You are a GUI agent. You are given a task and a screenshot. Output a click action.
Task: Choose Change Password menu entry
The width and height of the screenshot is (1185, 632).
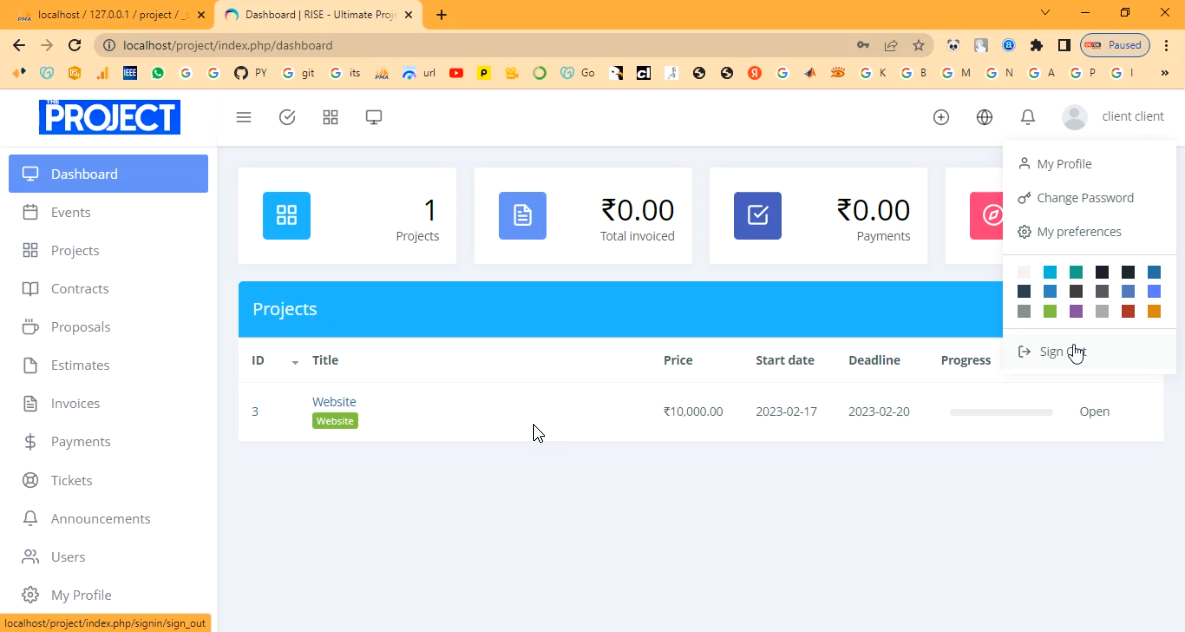click(1084, 198)
